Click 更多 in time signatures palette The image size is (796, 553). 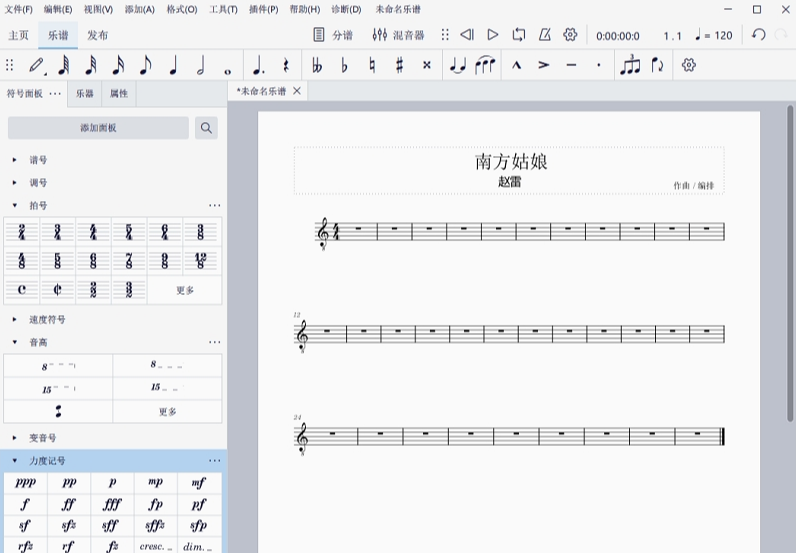coord(185,290)
